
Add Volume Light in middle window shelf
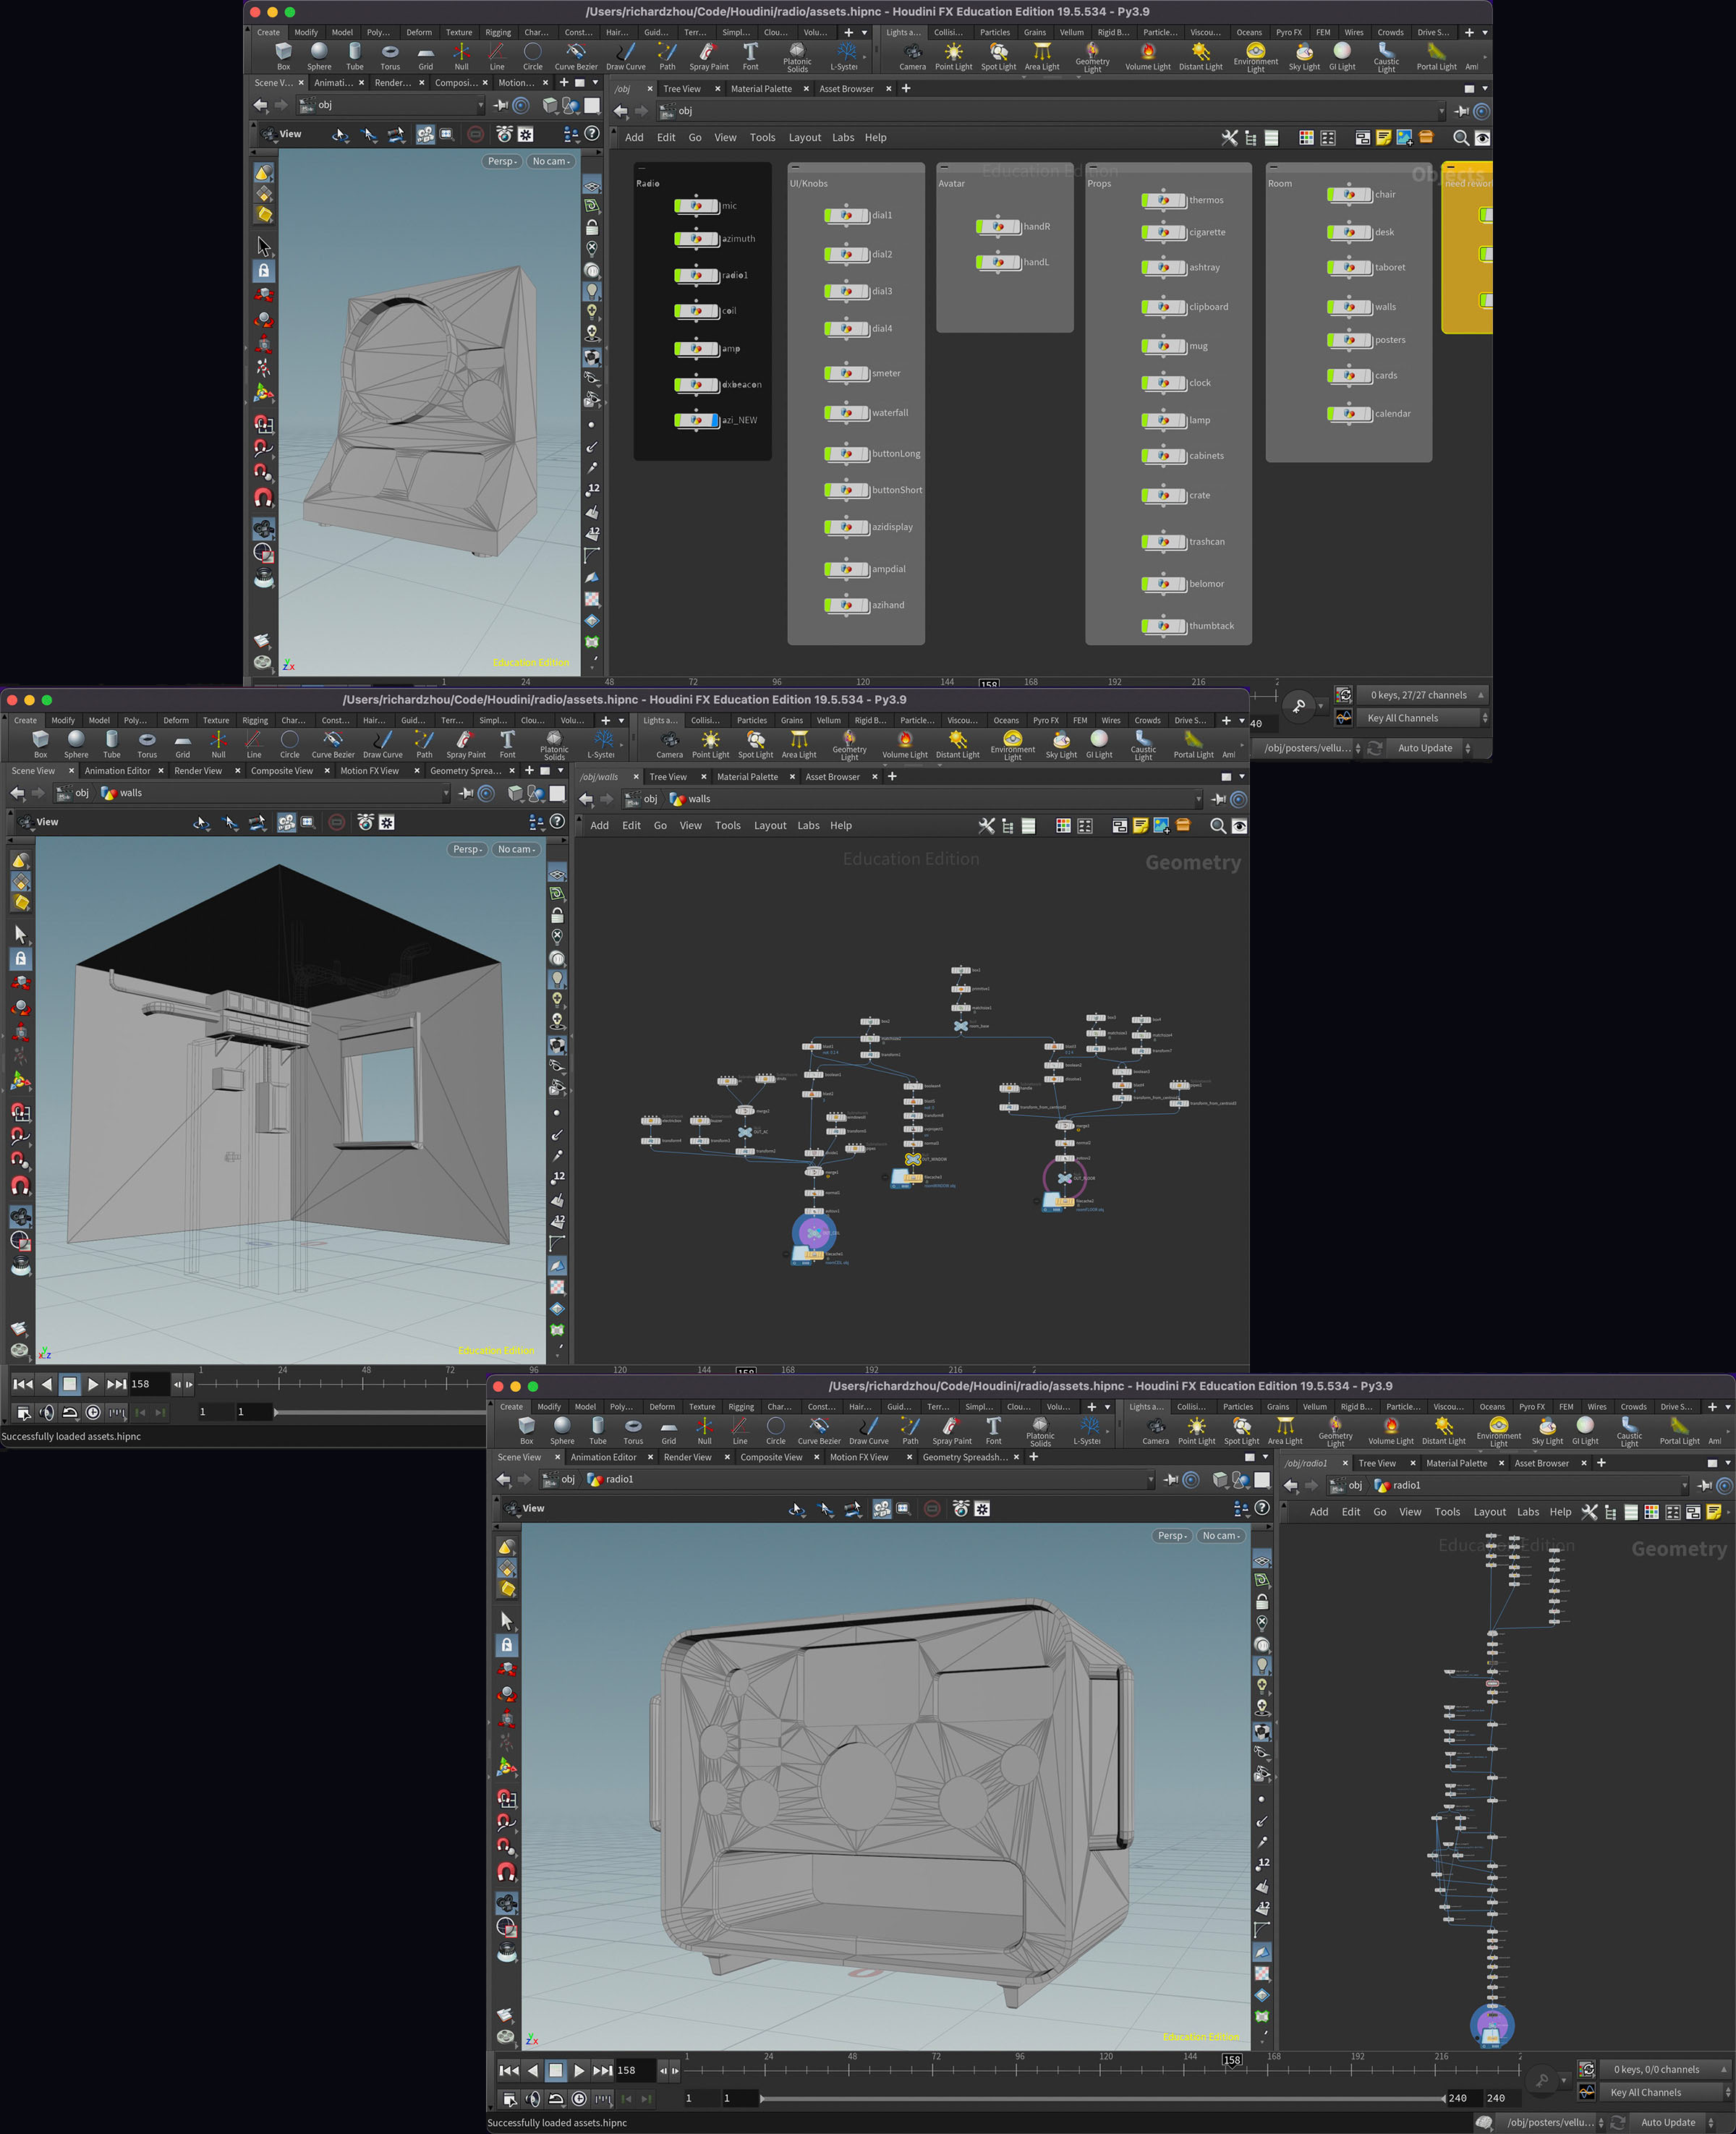tap(905, 744)
